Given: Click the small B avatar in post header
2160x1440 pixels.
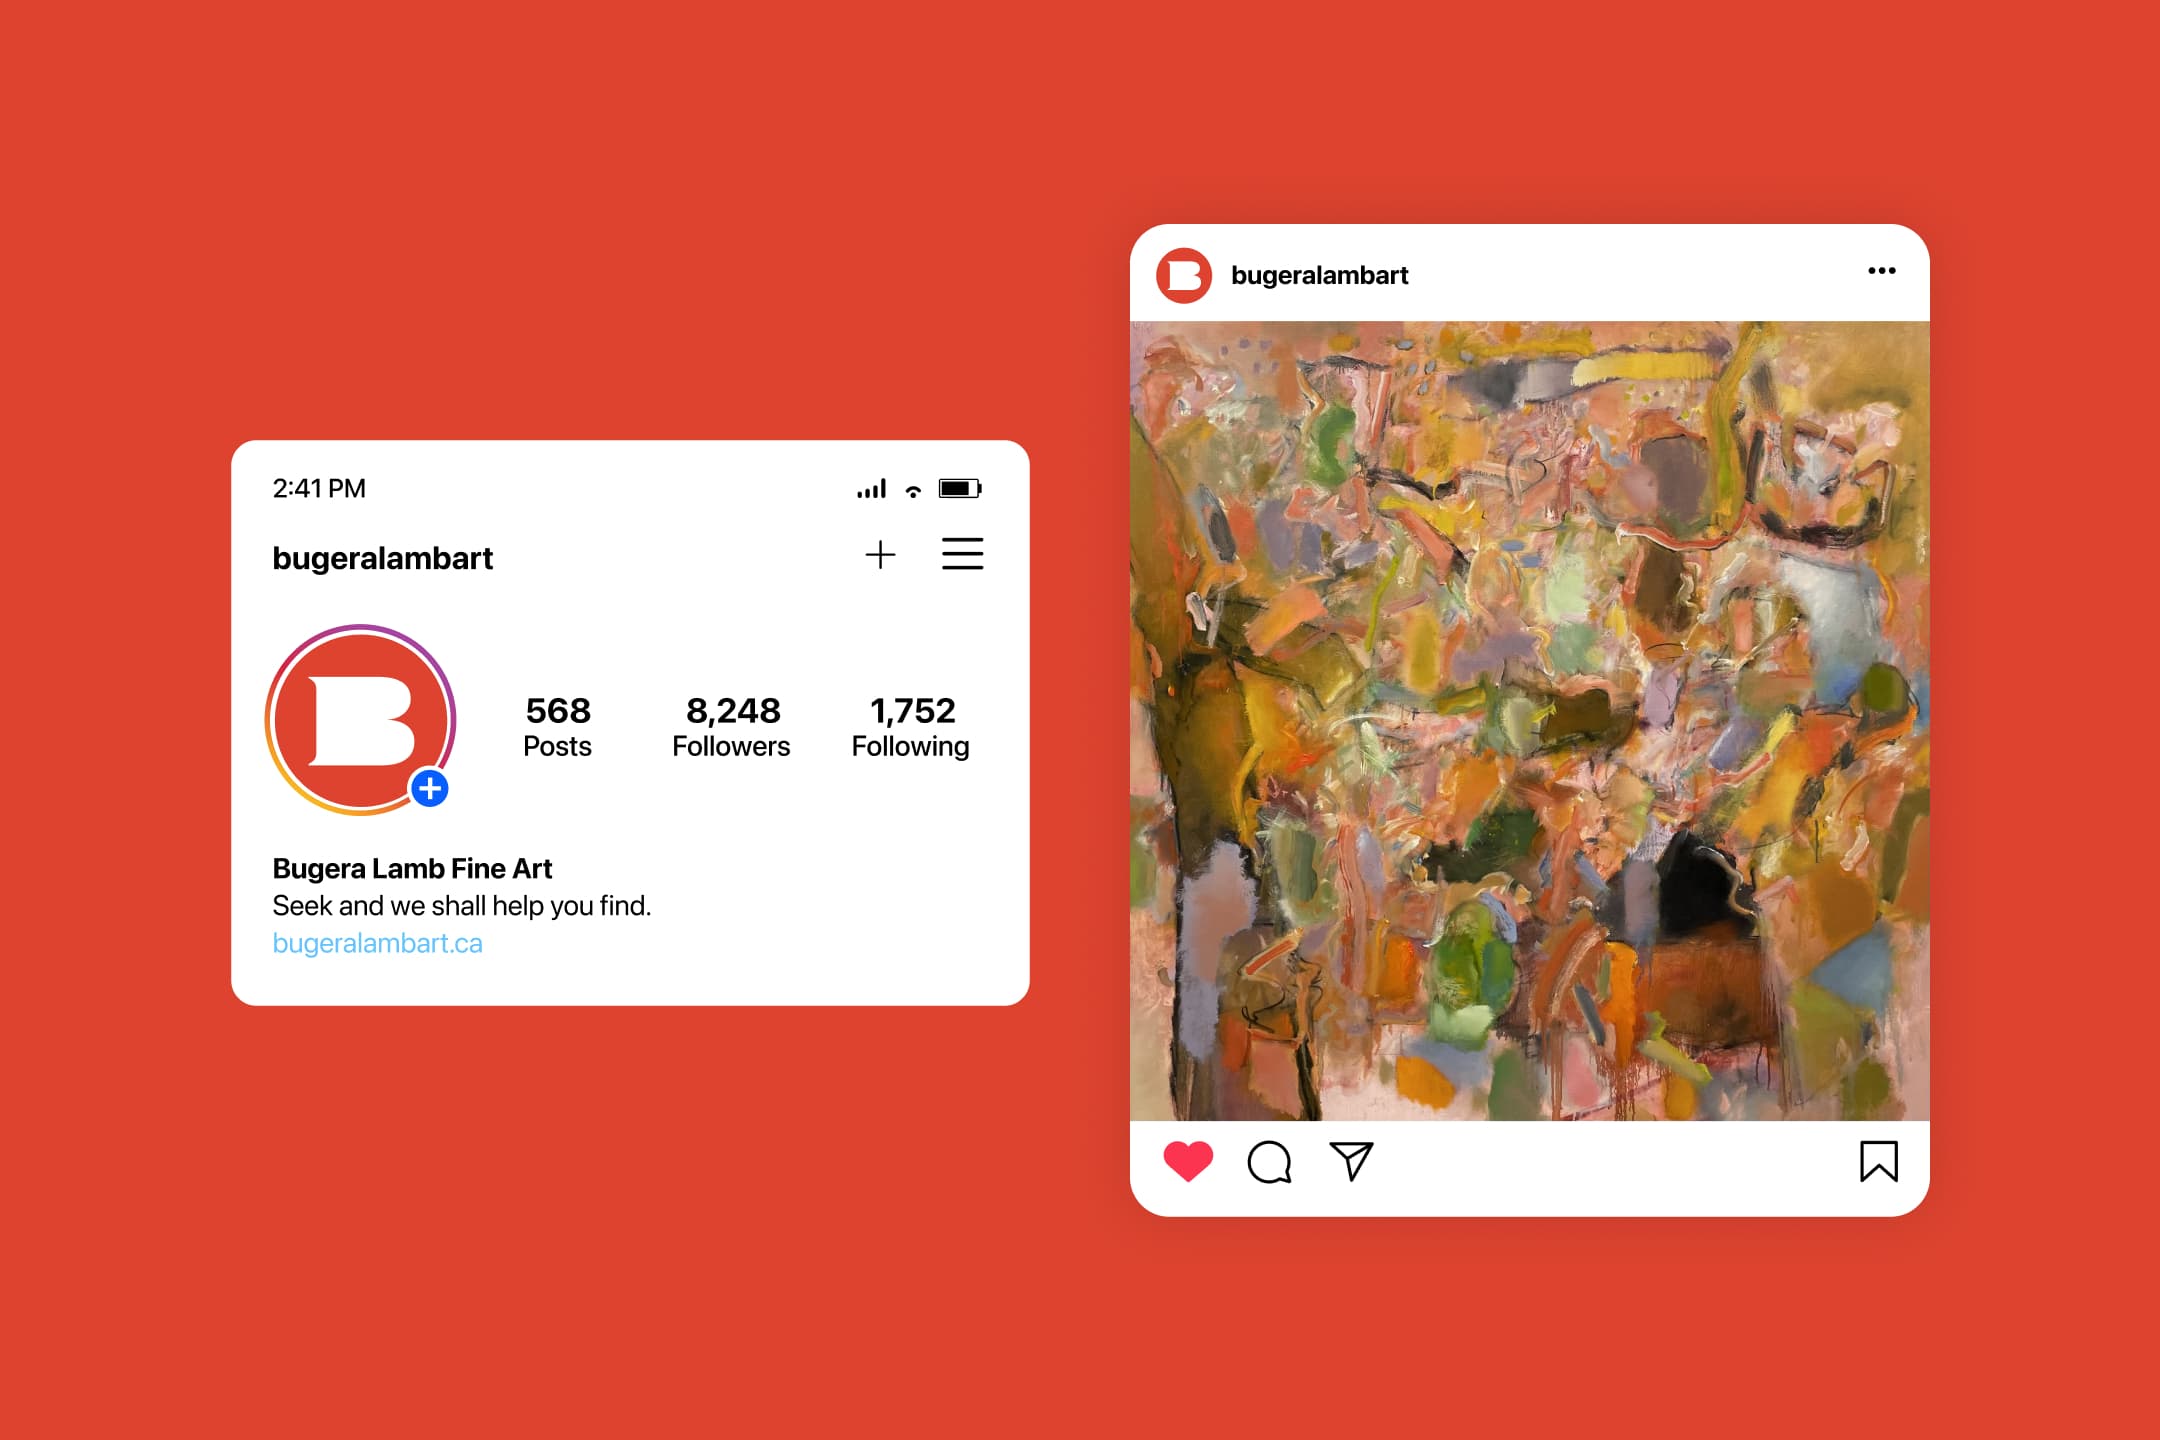Looking at the screenshot, I should click(x=1184, y=275).
